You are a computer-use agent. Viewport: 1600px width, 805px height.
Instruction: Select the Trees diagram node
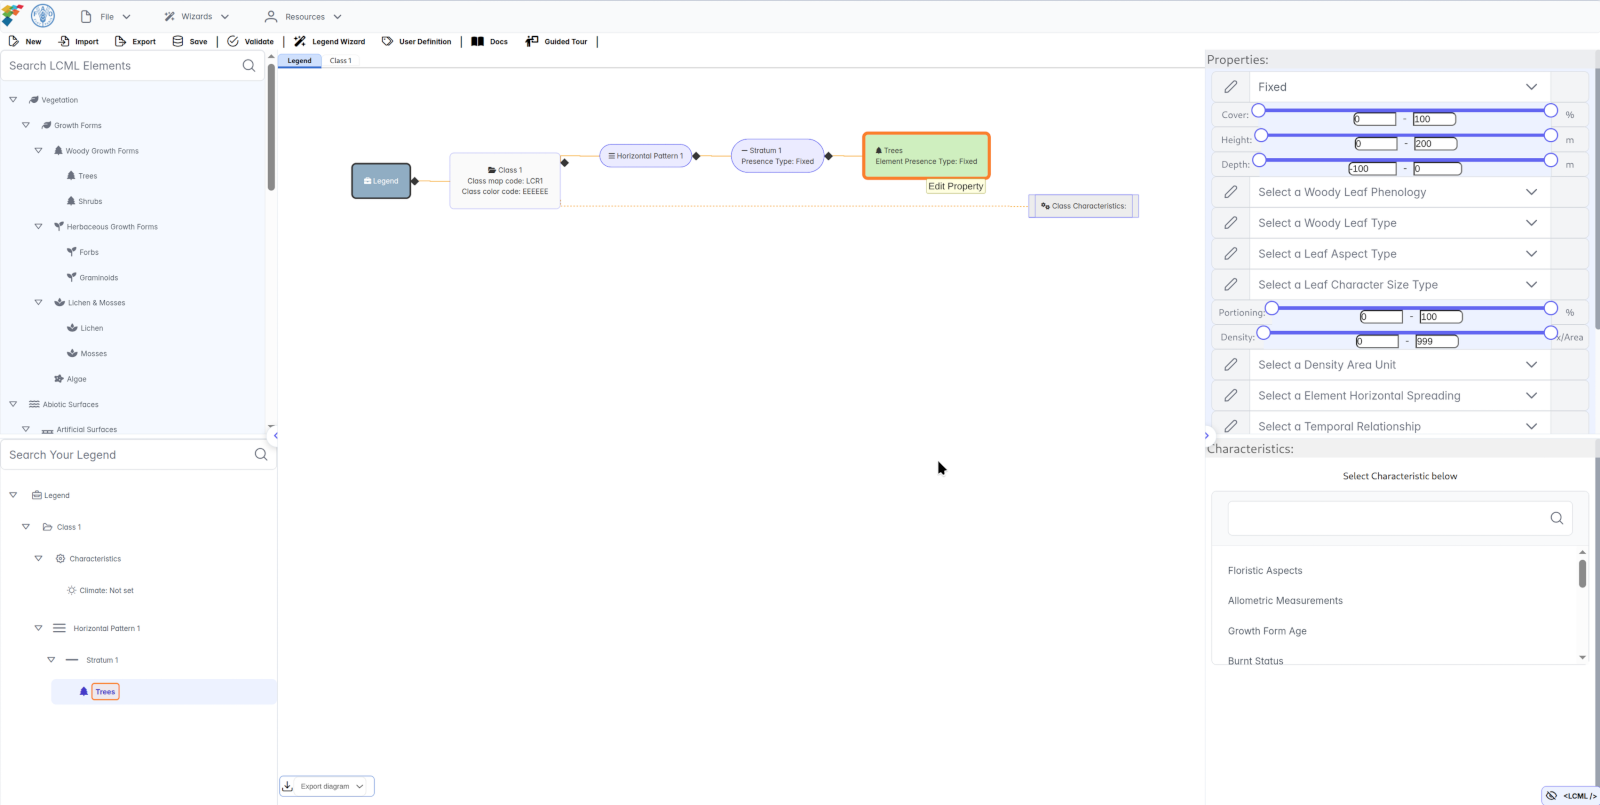point(926,156)
